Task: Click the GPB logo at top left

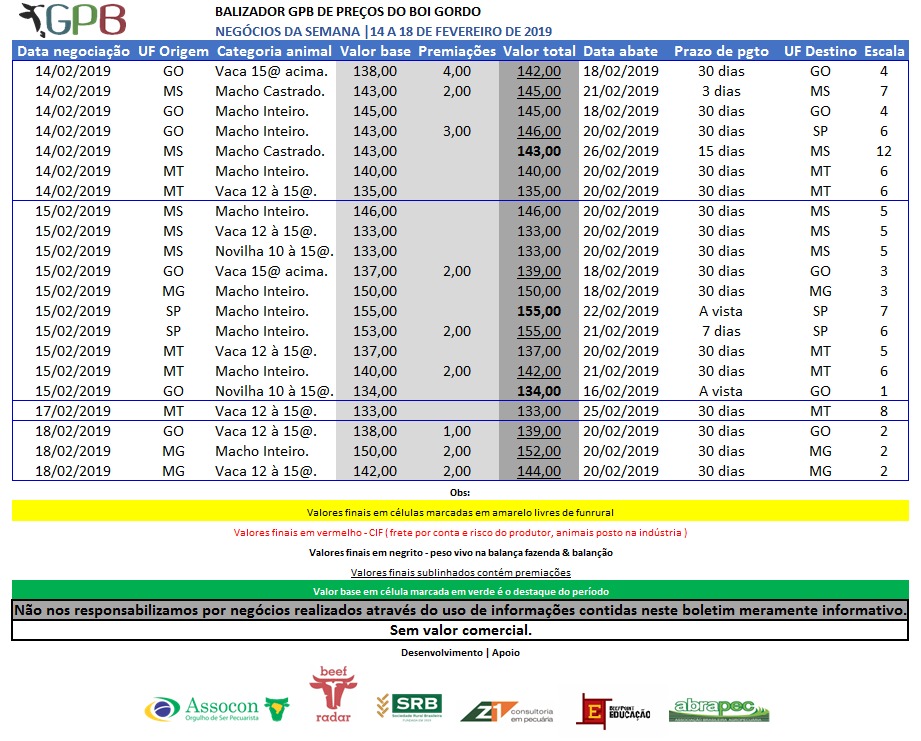Action: coord(72,21)
